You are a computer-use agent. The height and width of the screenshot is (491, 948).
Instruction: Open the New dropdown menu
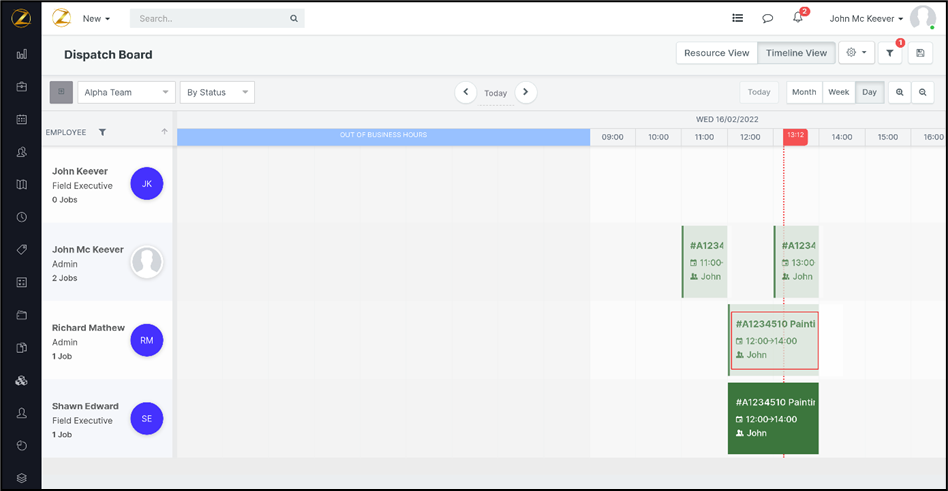[x=97, y=19]
